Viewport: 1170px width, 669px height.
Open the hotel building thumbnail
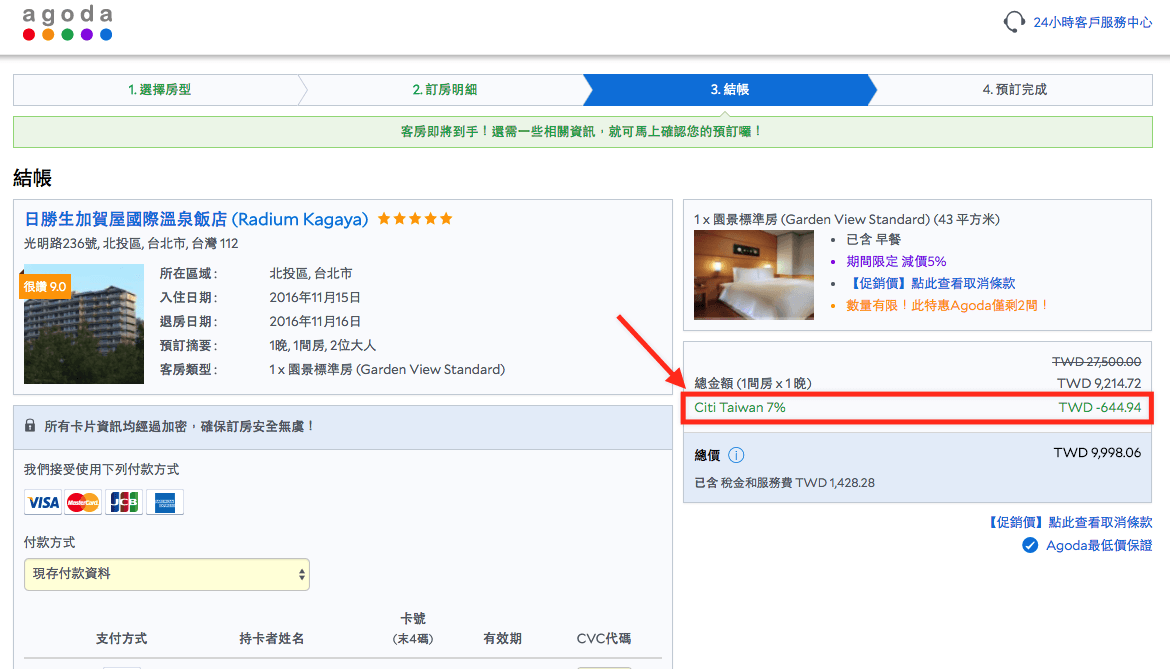(84, 324)
